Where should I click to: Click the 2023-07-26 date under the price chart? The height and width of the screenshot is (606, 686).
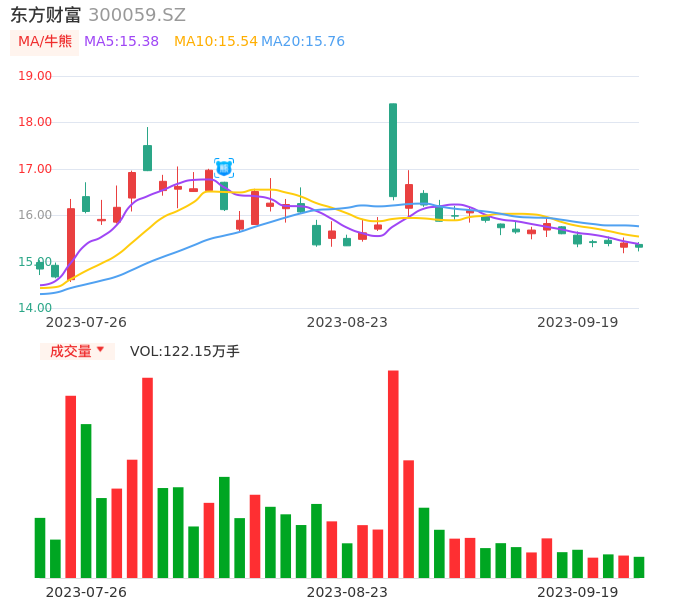point(86,322)
